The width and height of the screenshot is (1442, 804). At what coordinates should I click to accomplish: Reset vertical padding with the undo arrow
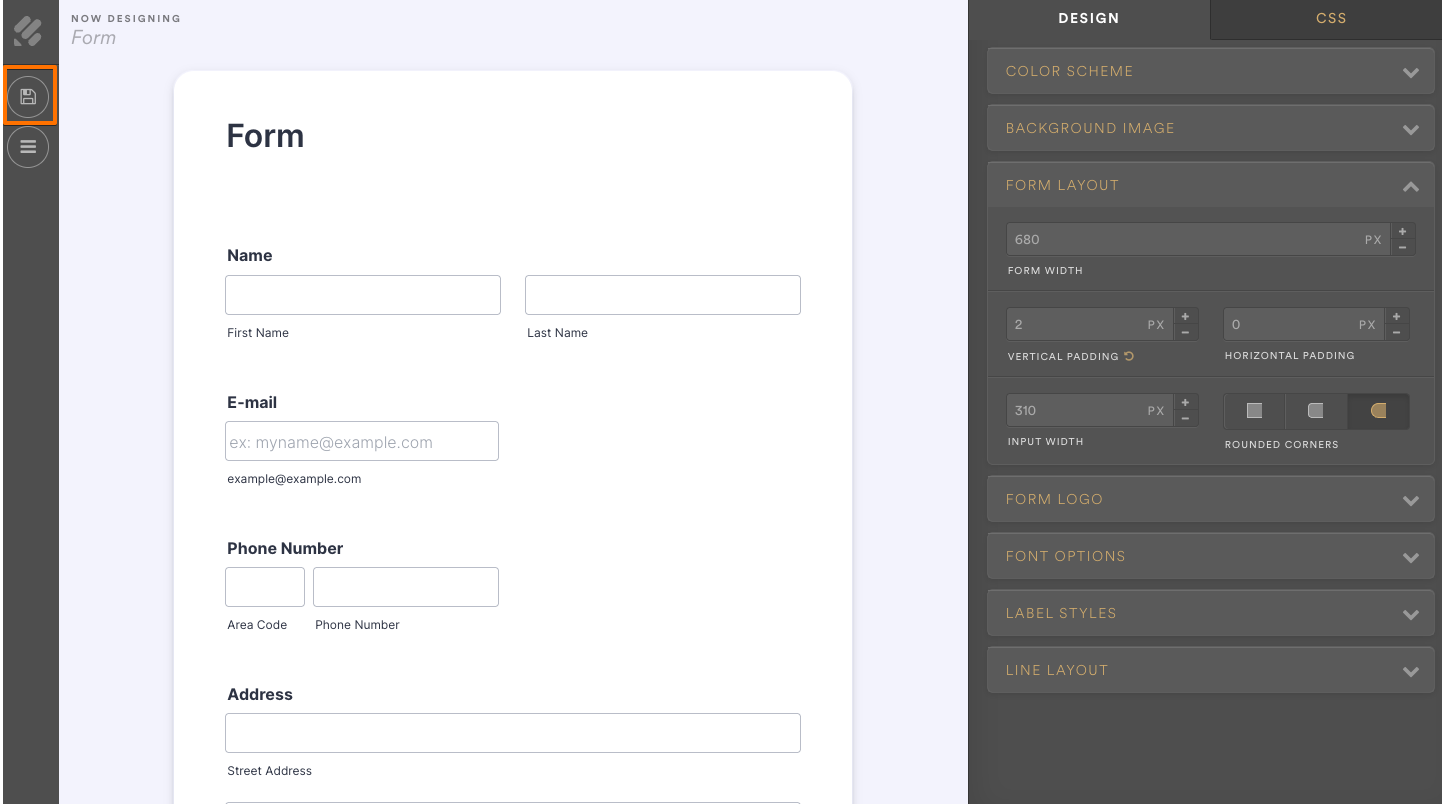pos(1129,356)
